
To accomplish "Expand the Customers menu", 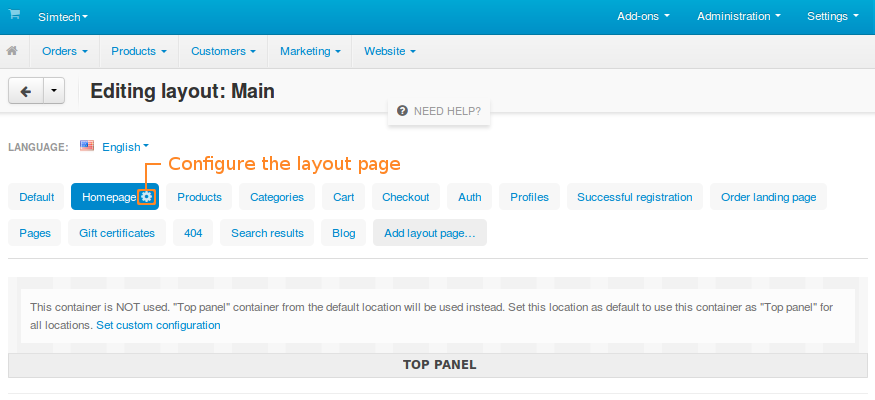I will coord(223,51).
